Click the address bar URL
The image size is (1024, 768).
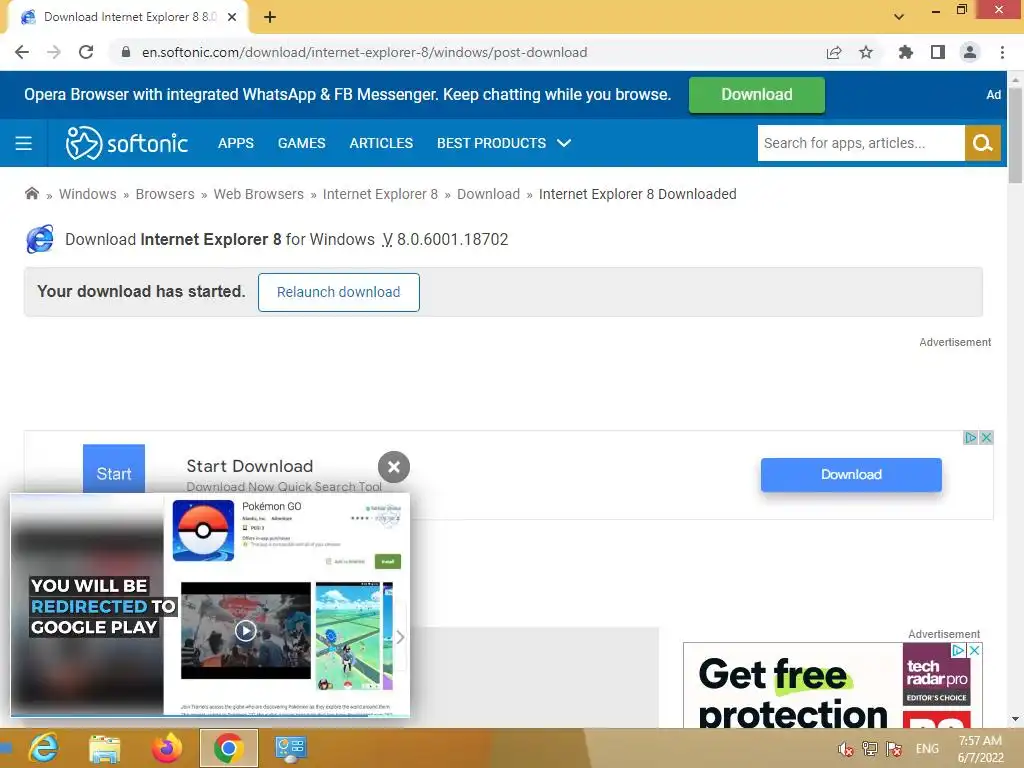coord(364,52)
